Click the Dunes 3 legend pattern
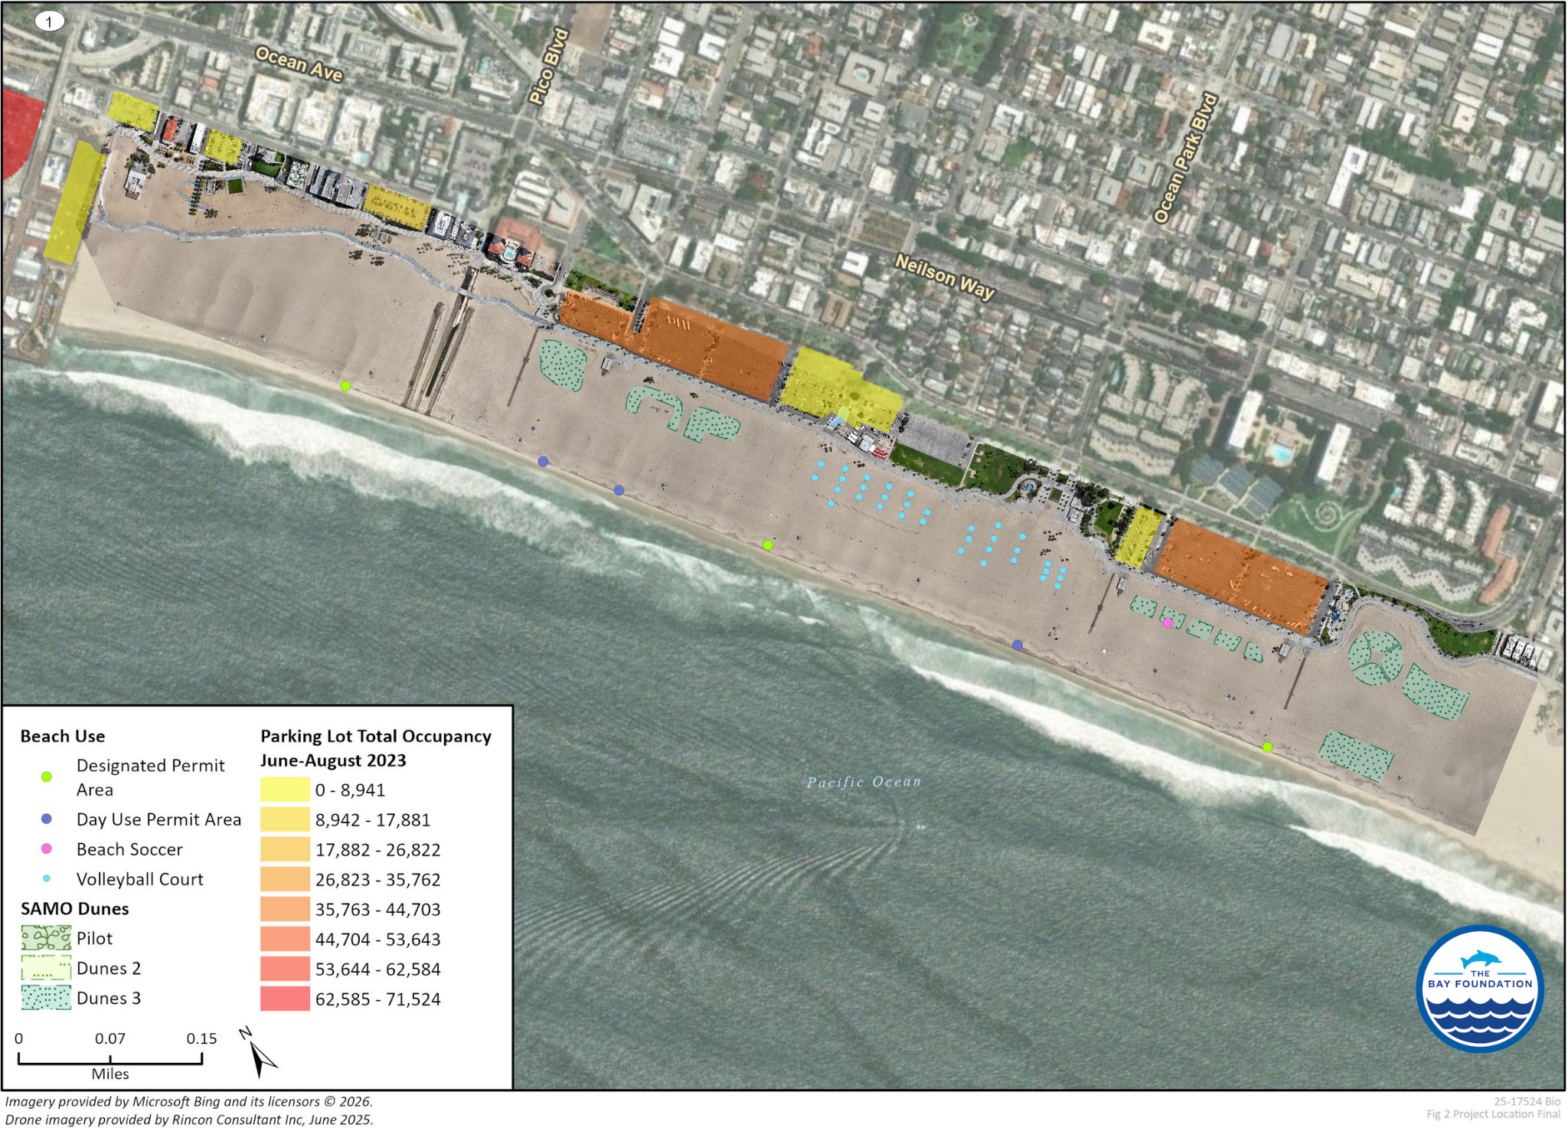 tap(46, 998)
